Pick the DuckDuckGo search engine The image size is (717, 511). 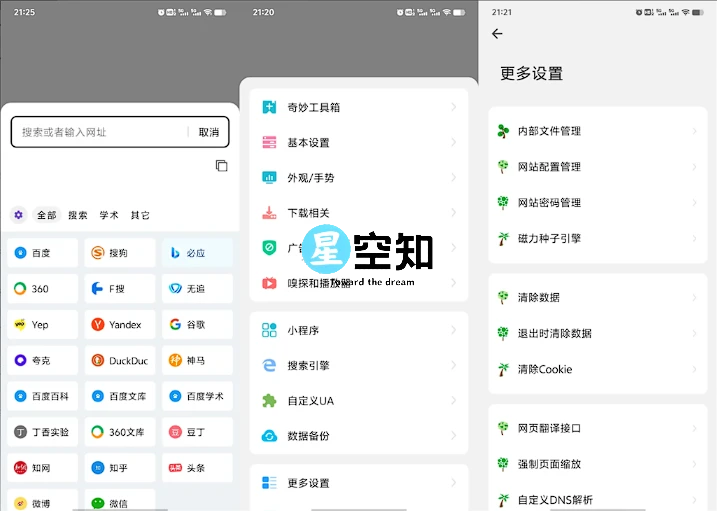coord(120,360)
